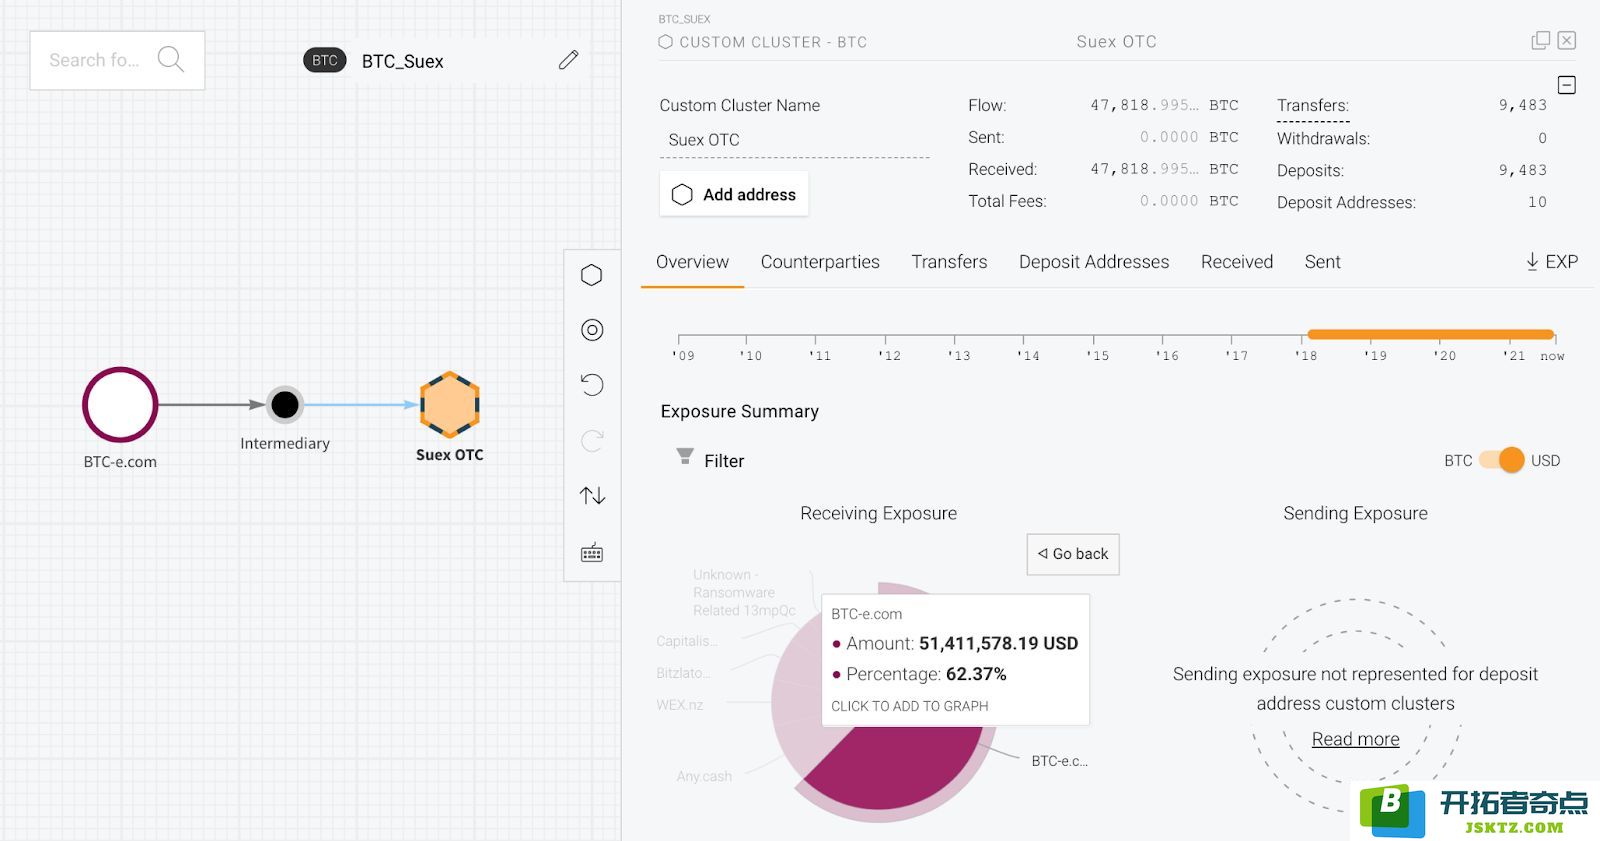The height and width of the screenshot is (841, 1600).
Task: Click the '09 timeline tick
Action: tap(683, 355)
